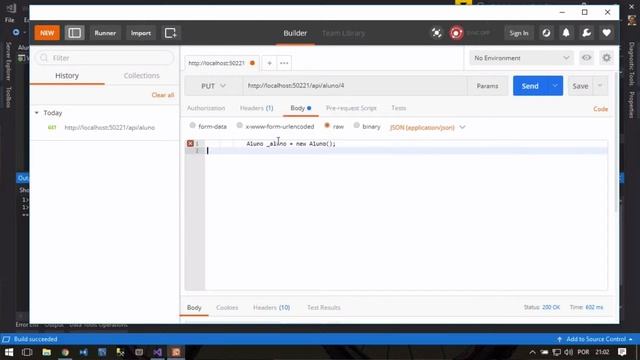
Task: Click the heart icon
Action: pyautogui.click(x=607, y=33)
